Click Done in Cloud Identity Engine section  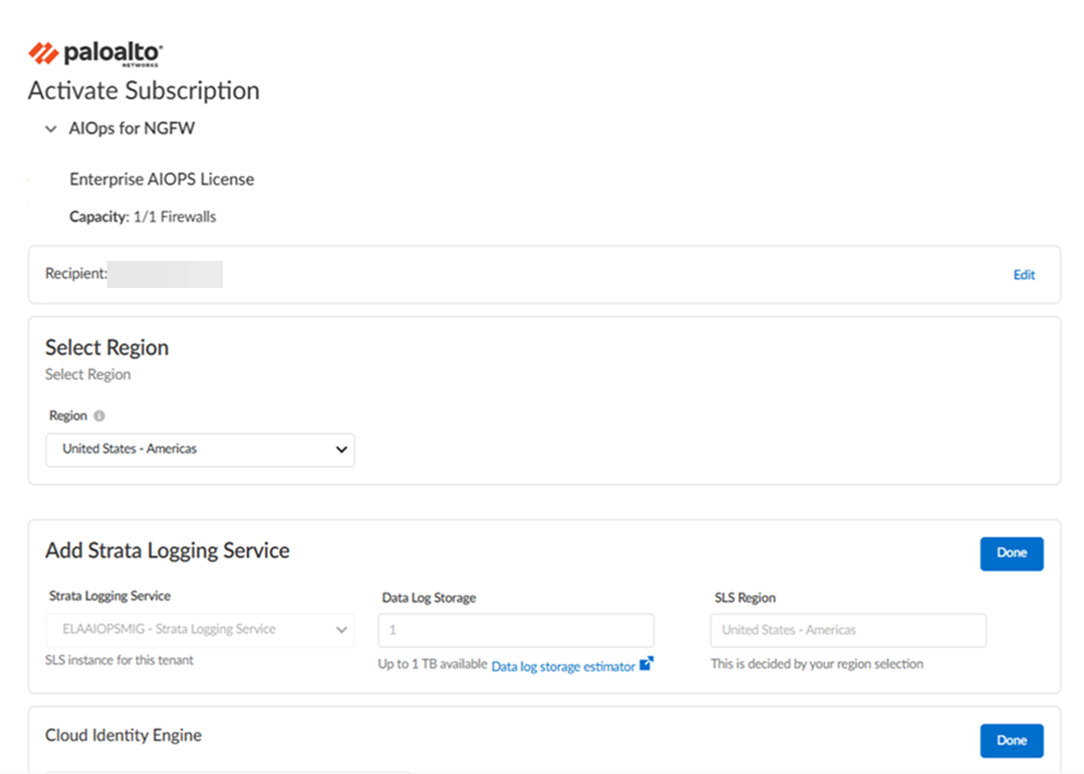pos(1011,741)
